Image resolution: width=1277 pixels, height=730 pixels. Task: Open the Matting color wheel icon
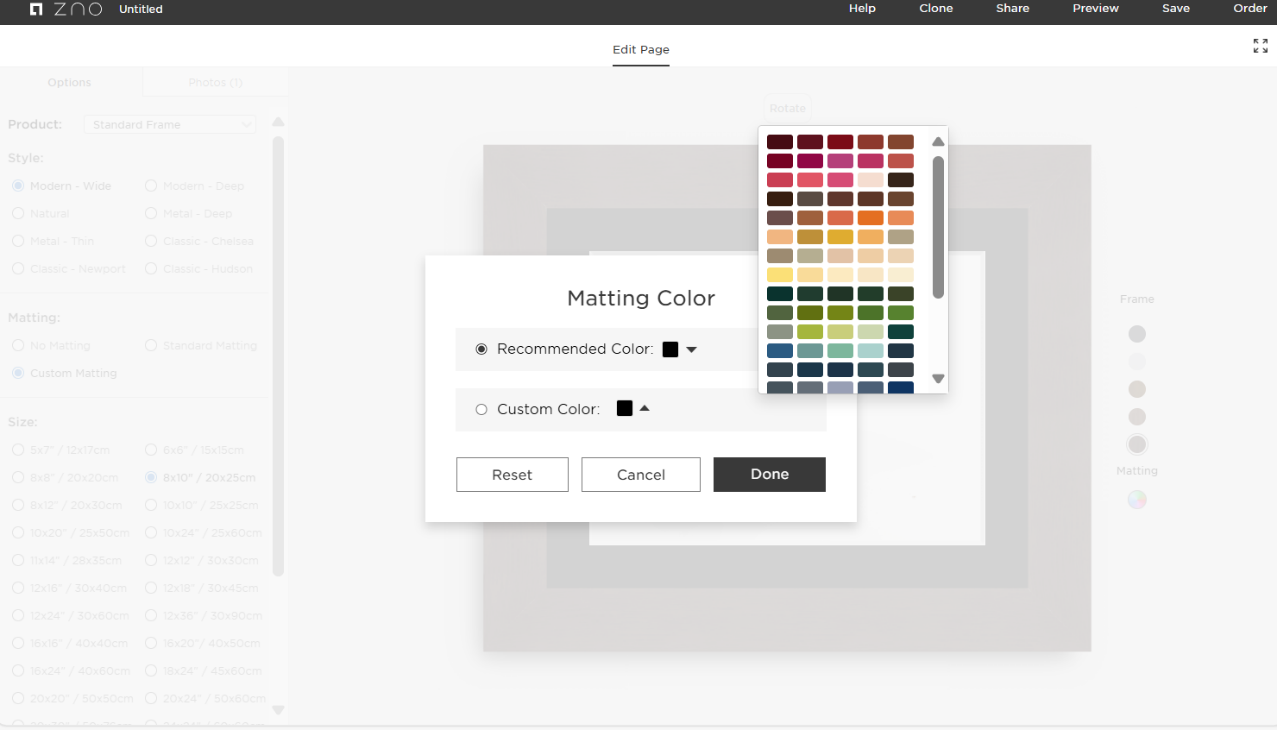click(x=1137, y=500)
